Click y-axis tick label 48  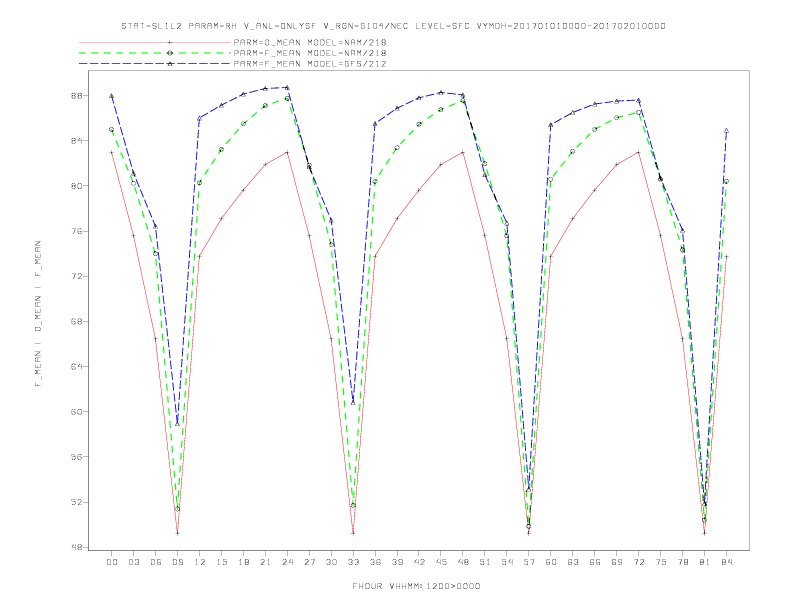[x=77, y=547]
